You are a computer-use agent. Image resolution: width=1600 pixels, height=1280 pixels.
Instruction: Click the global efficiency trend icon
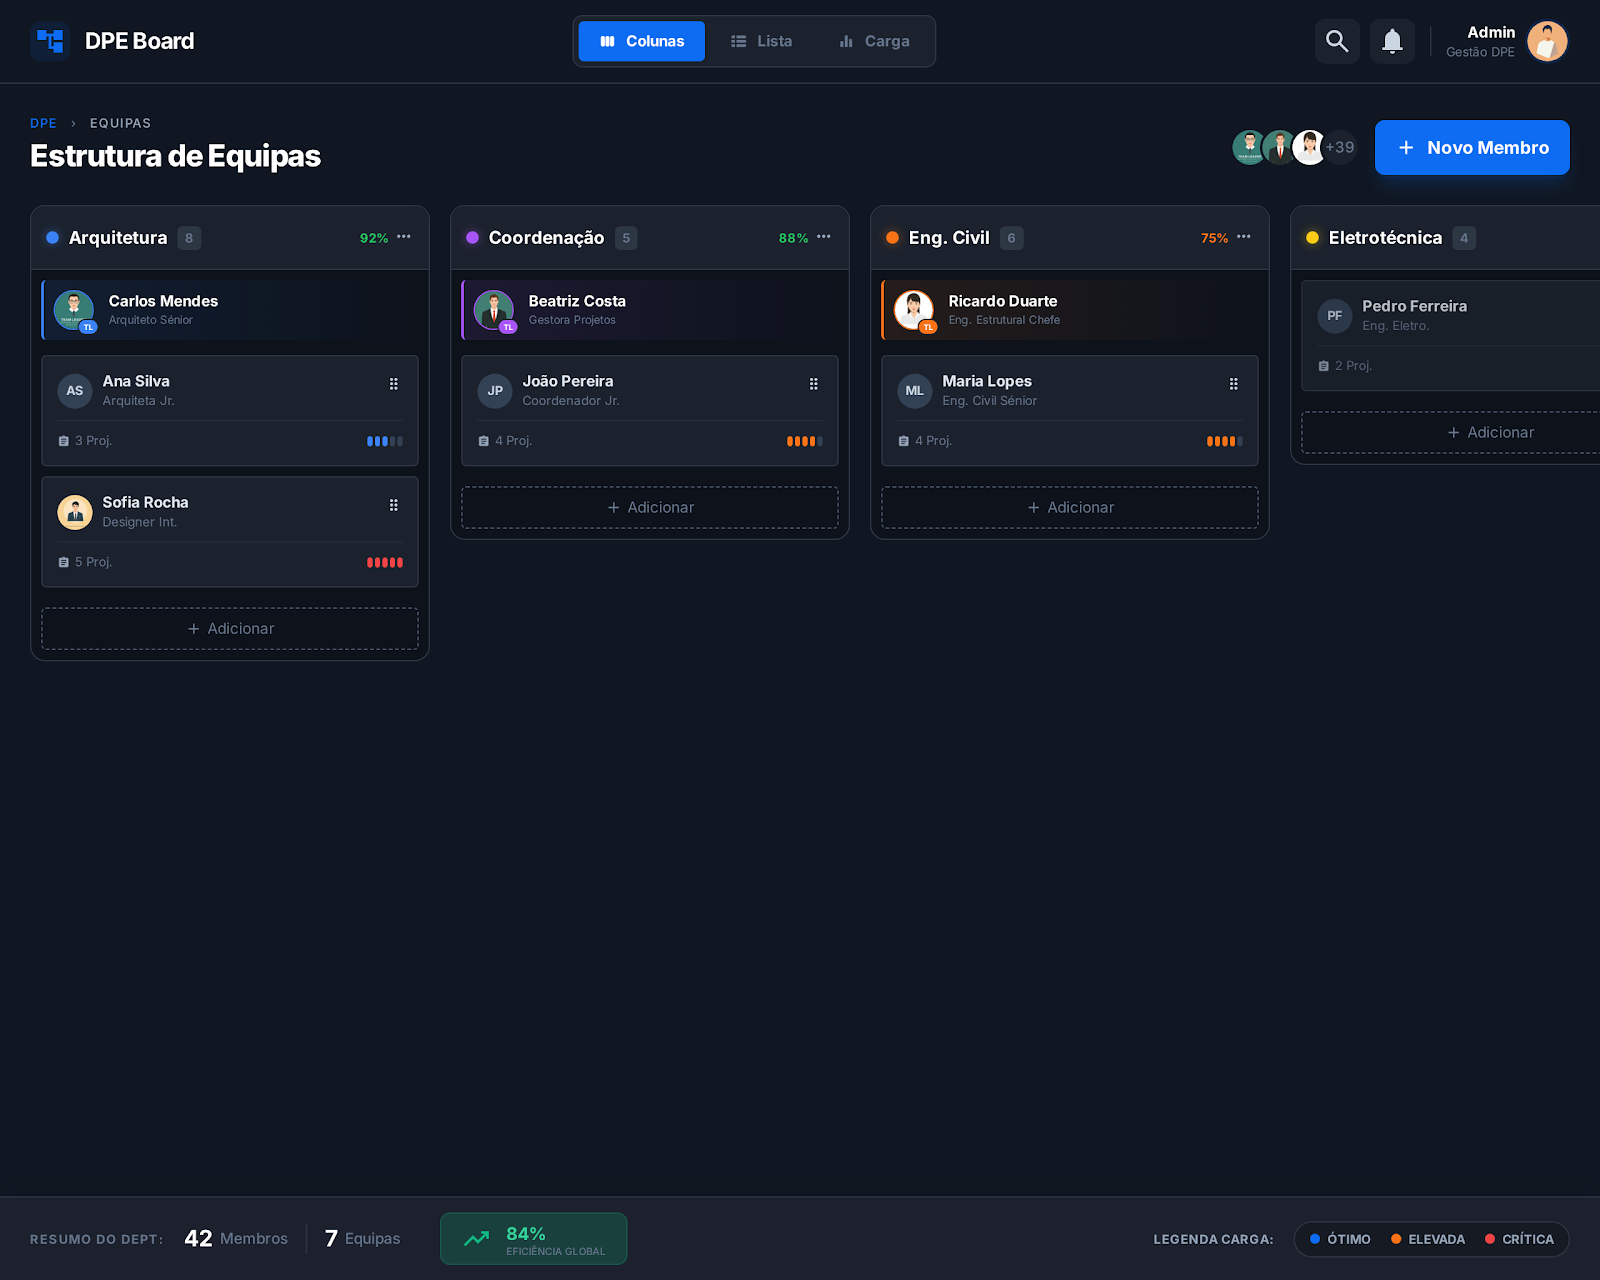click(x=477, y=1239)
